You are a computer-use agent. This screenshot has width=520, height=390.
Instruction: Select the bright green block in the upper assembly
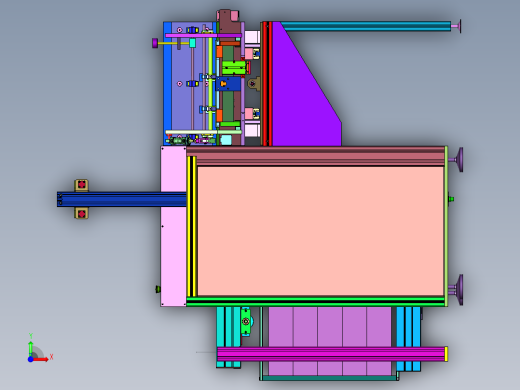pos(233,67)
